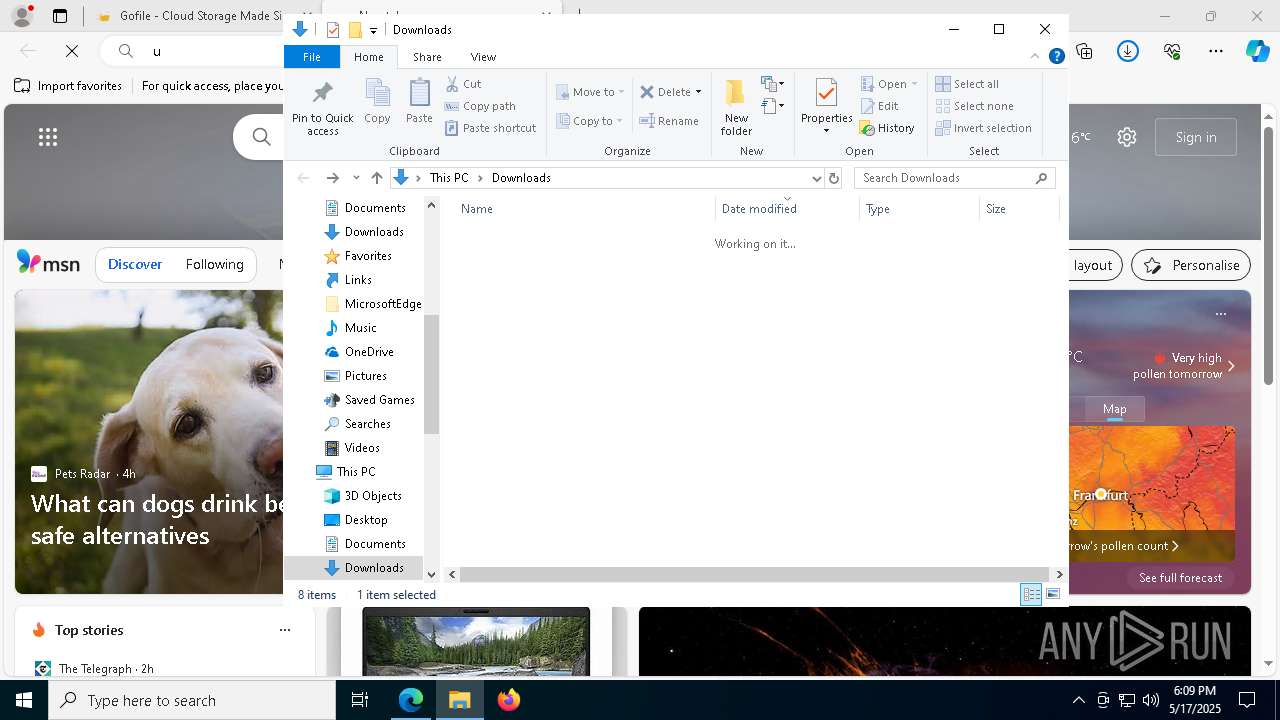Click navigation pane vertical scrollbar
The height and width of the screenshot is (720, 1280).
(431, 375)
